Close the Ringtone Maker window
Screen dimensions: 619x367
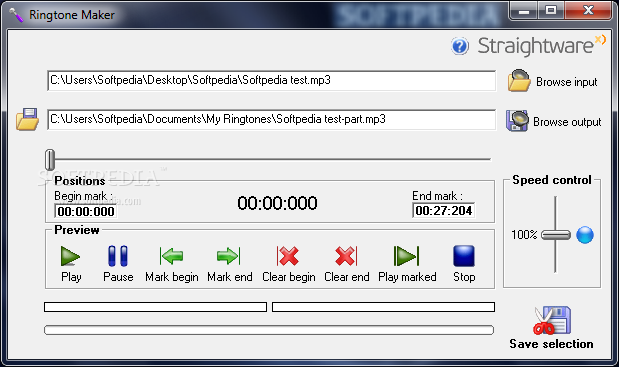588,11
